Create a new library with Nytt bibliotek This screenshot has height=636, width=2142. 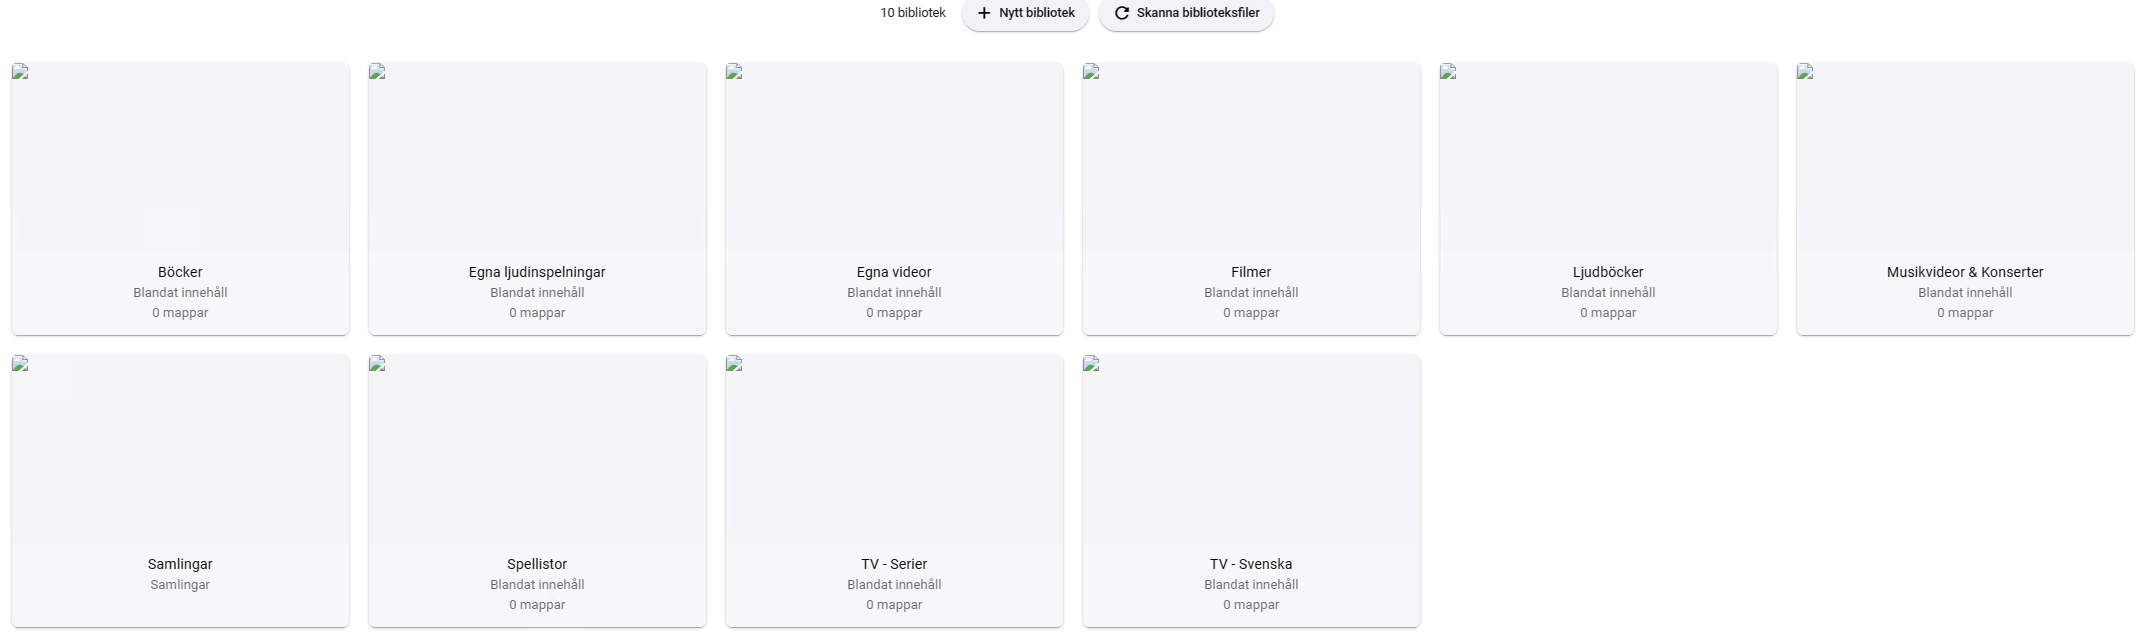(x=1025, y=14)
